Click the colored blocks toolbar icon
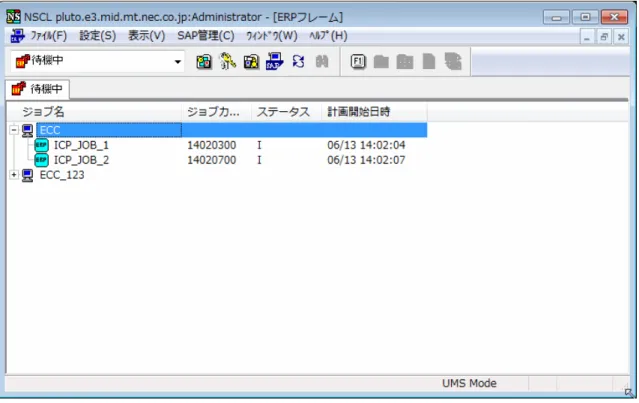 point(204,62)
